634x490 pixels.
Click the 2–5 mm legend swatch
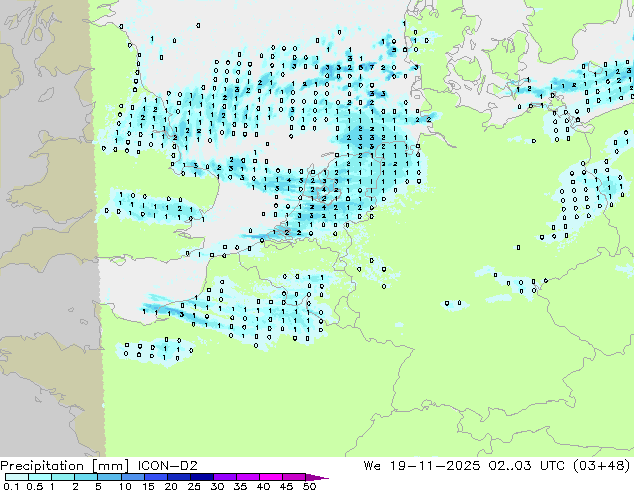click(86, 477)
